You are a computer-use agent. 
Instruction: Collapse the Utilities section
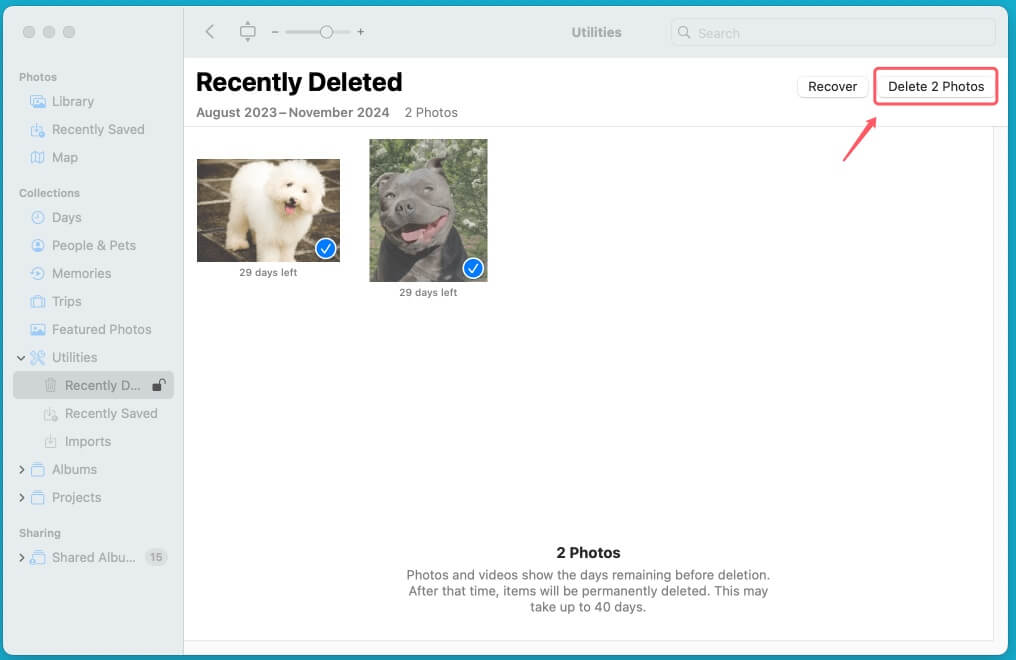[21, 357]
